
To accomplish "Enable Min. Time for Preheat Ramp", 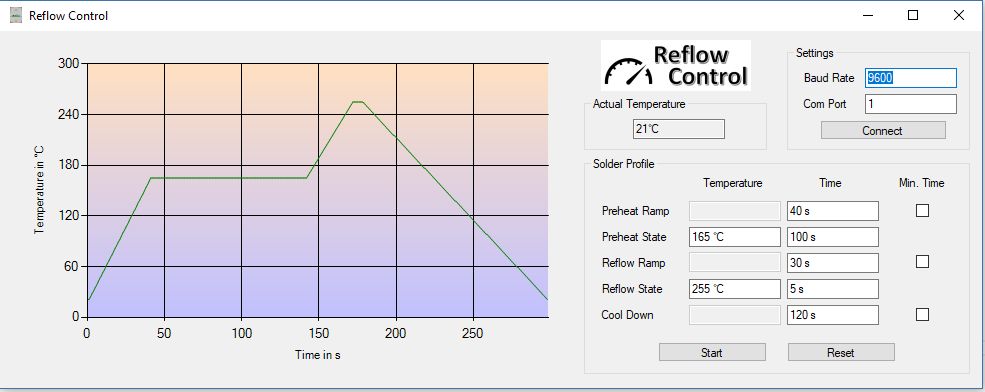I will (x=922, y=210).
